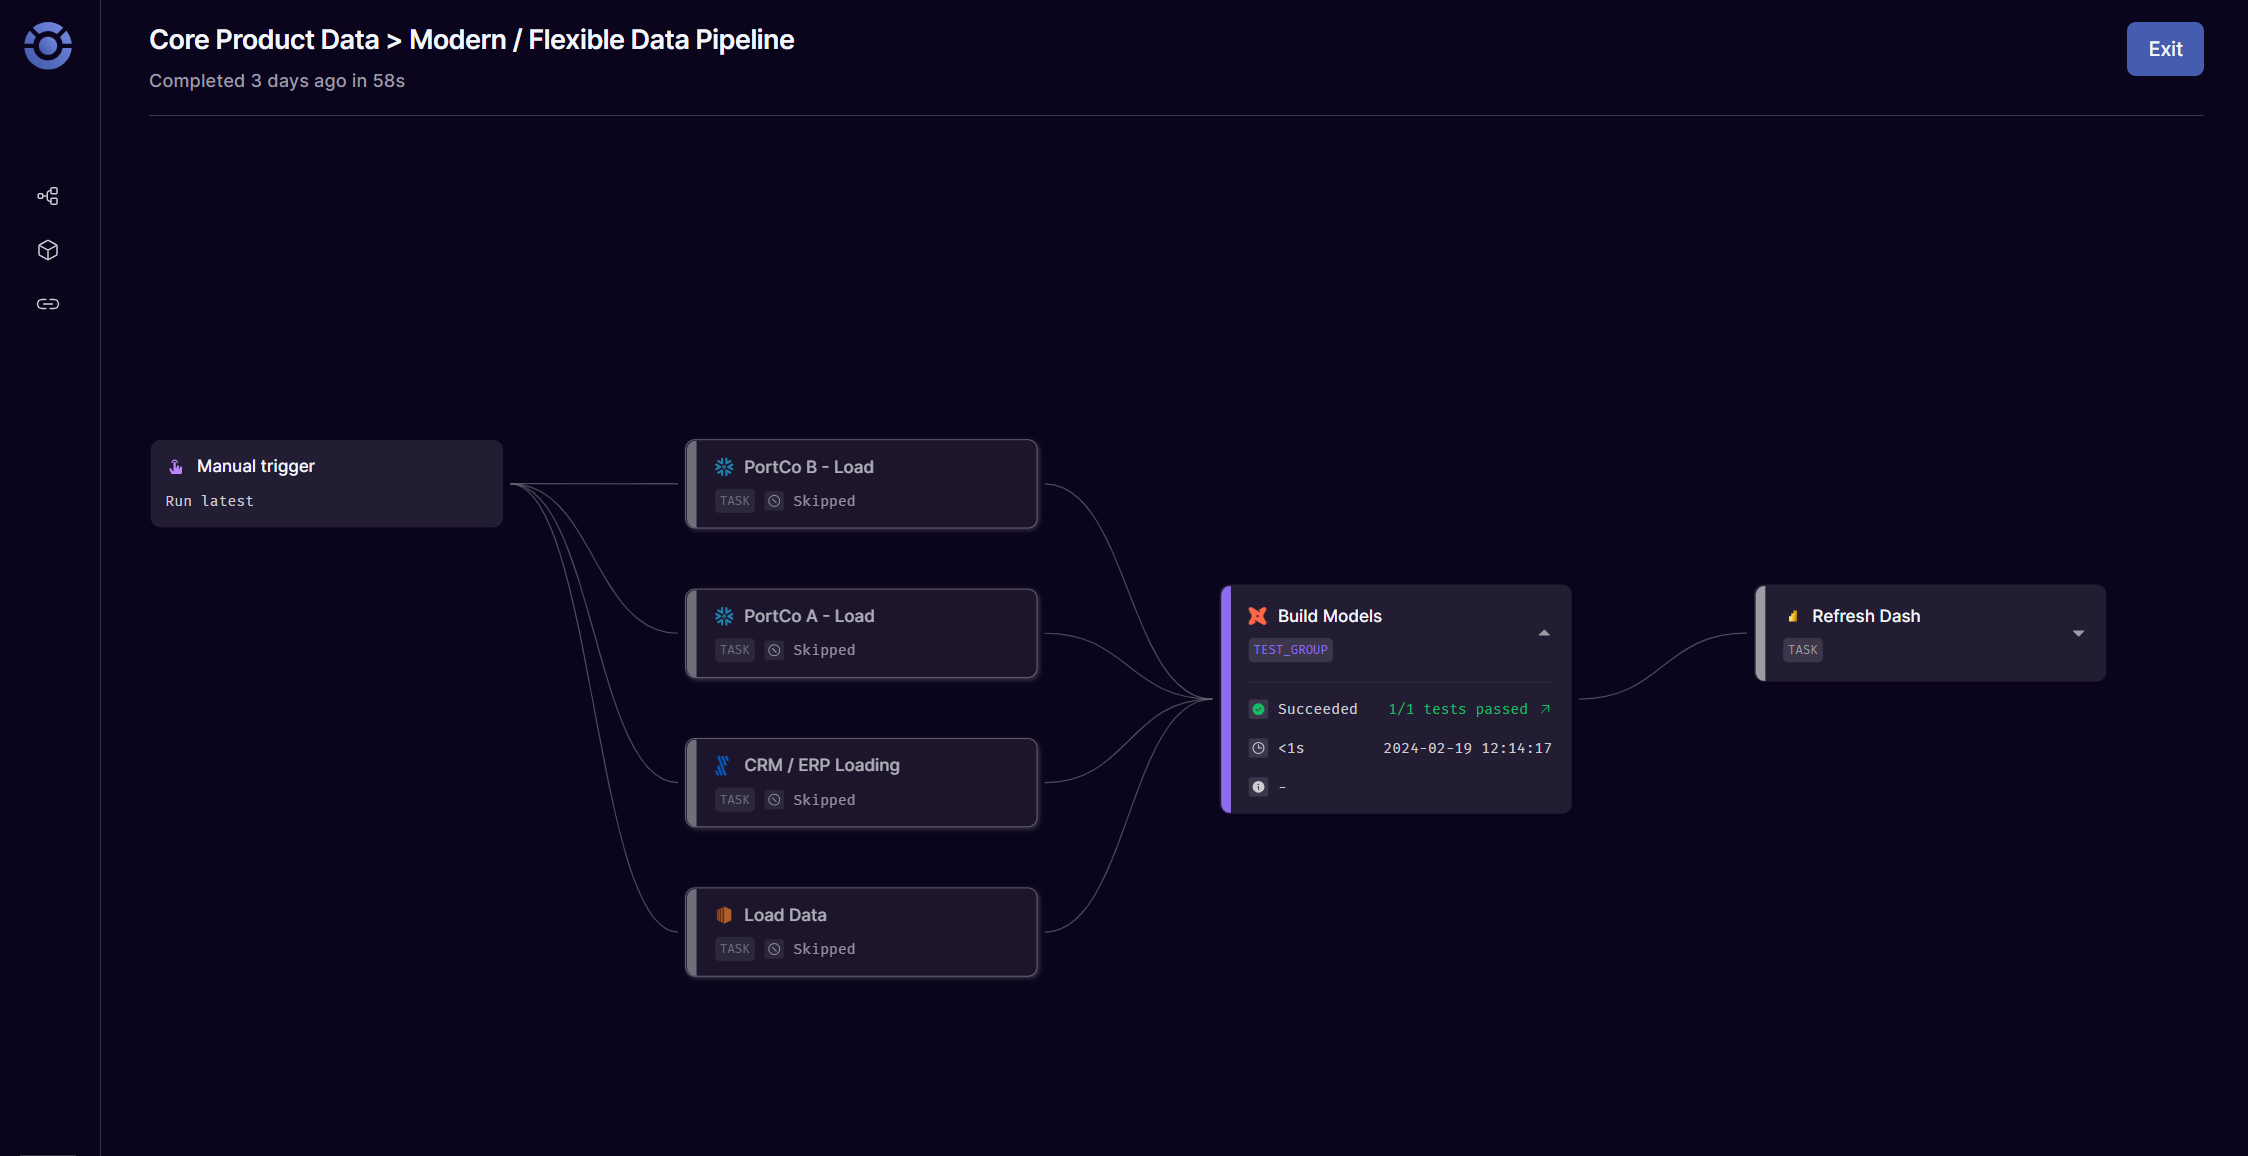Click the TEST_GROUP tag on Build Models

point(1290,649)
